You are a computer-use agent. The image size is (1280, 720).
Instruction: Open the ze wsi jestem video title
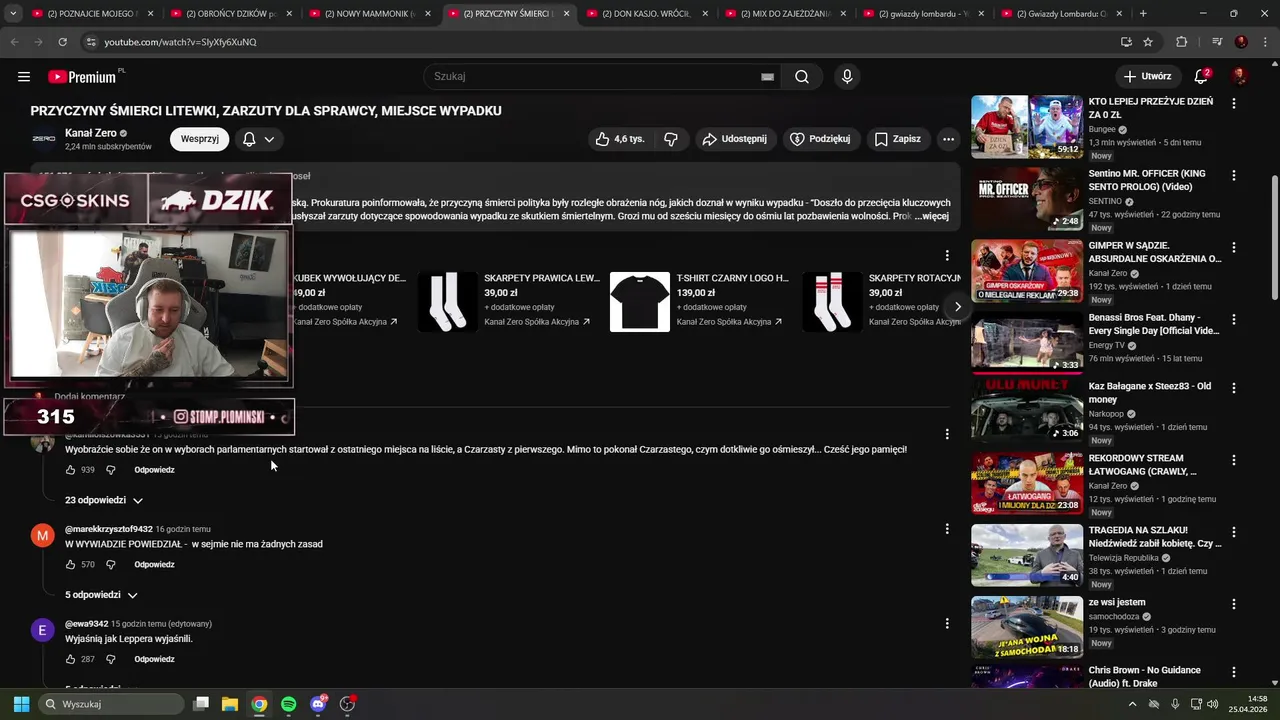tap(1117, 602)
